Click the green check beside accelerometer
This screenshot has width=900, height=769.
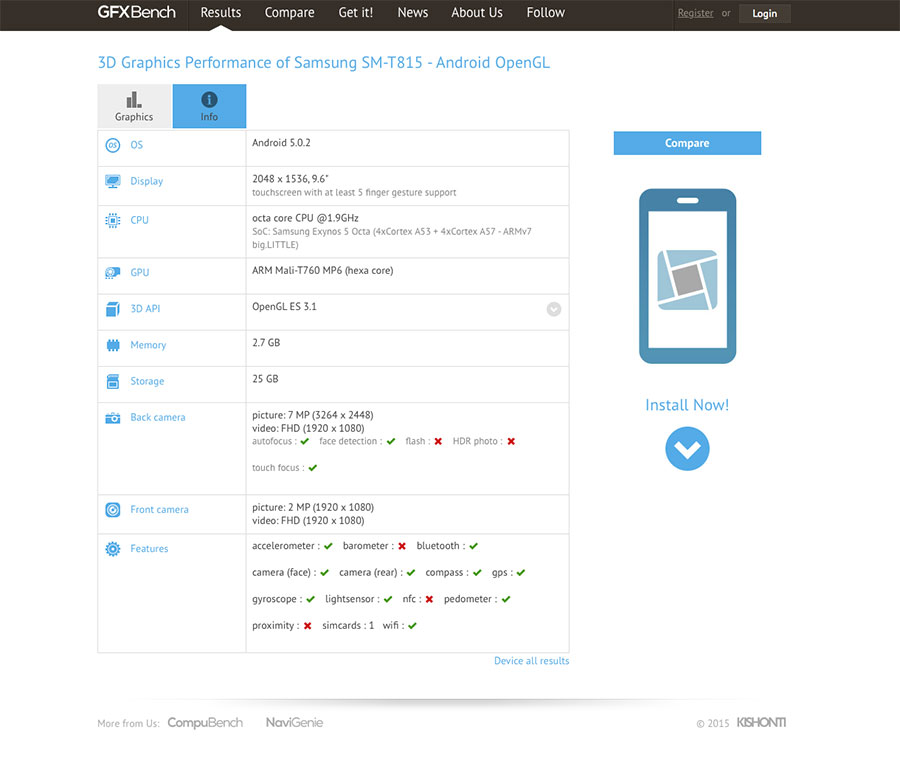[x=328, y=546]
